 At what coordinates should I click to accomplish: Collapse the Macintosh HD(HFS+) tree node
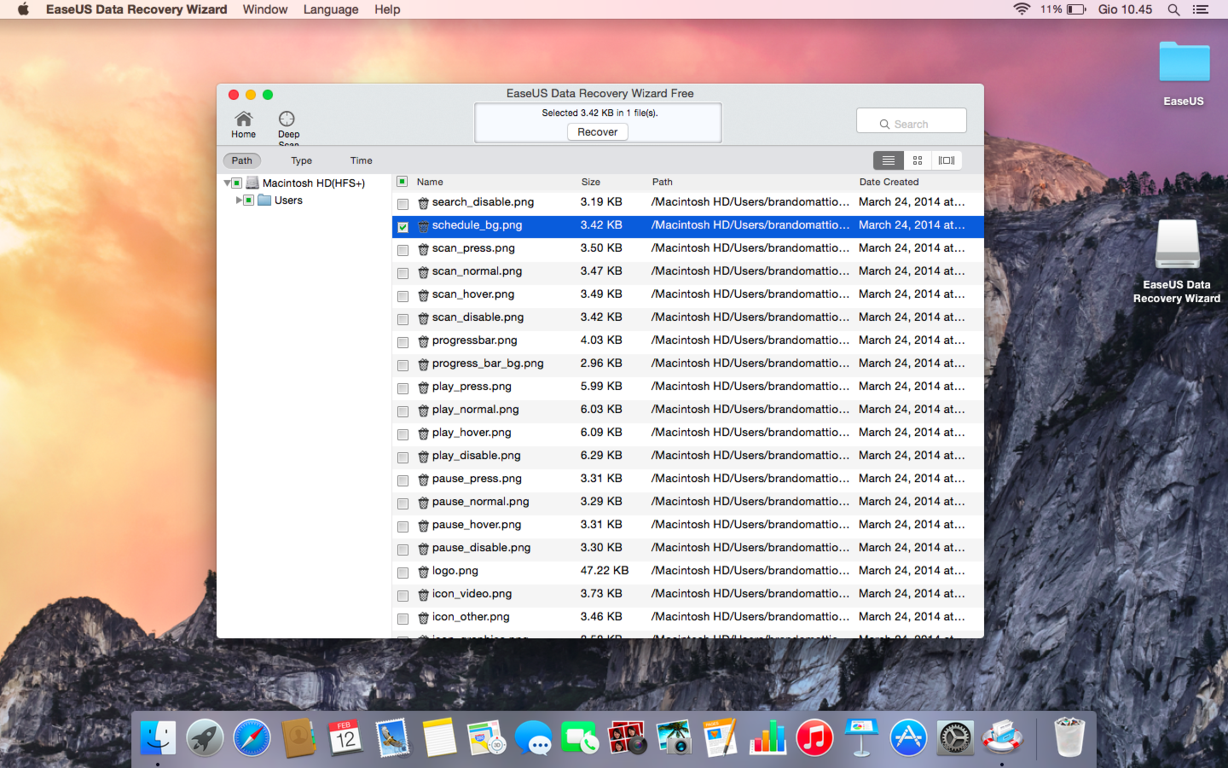click(227, 184)
